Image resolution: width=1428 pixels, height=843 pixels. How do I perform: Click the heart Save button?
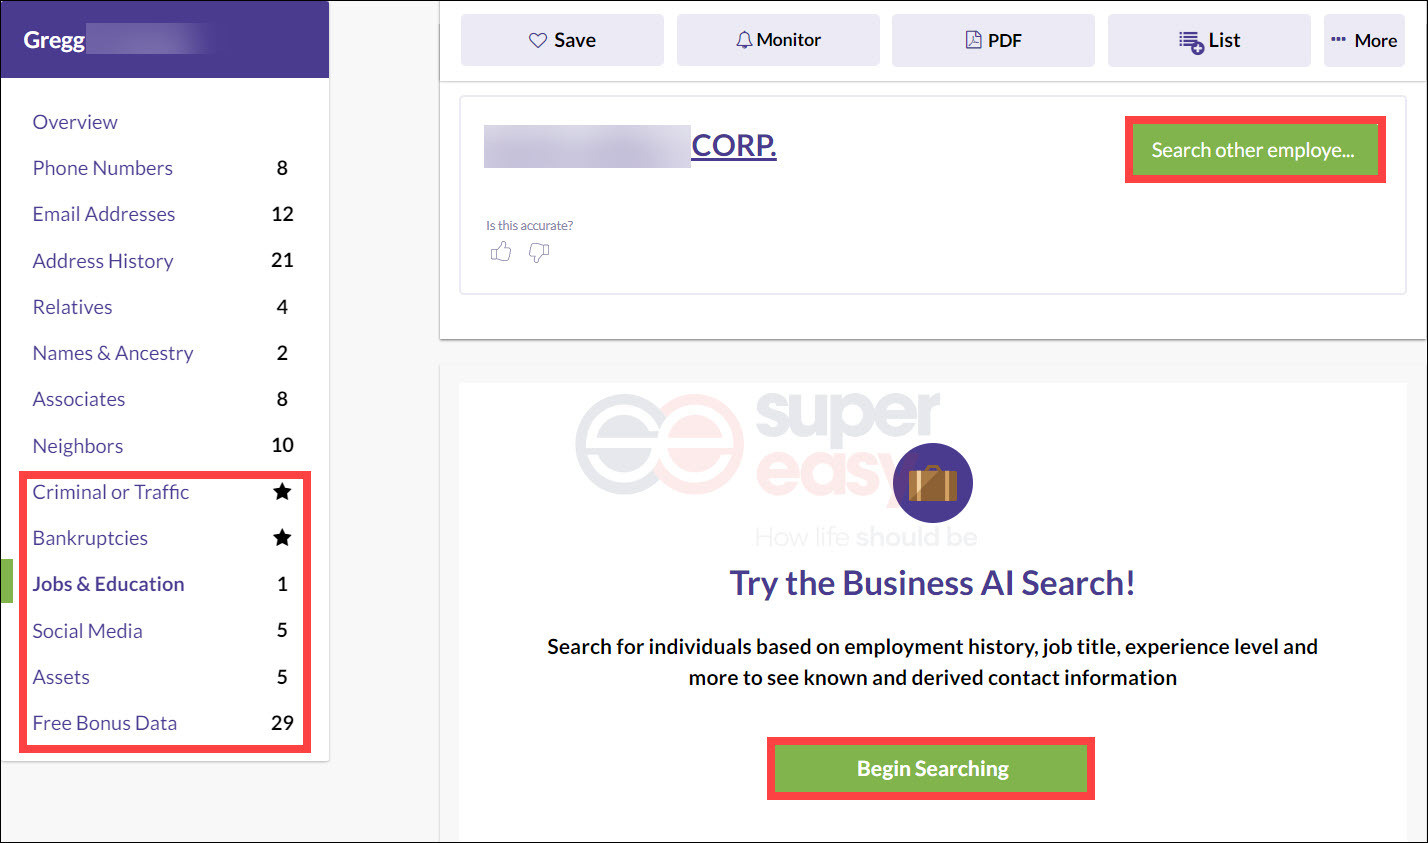point(562,40)
